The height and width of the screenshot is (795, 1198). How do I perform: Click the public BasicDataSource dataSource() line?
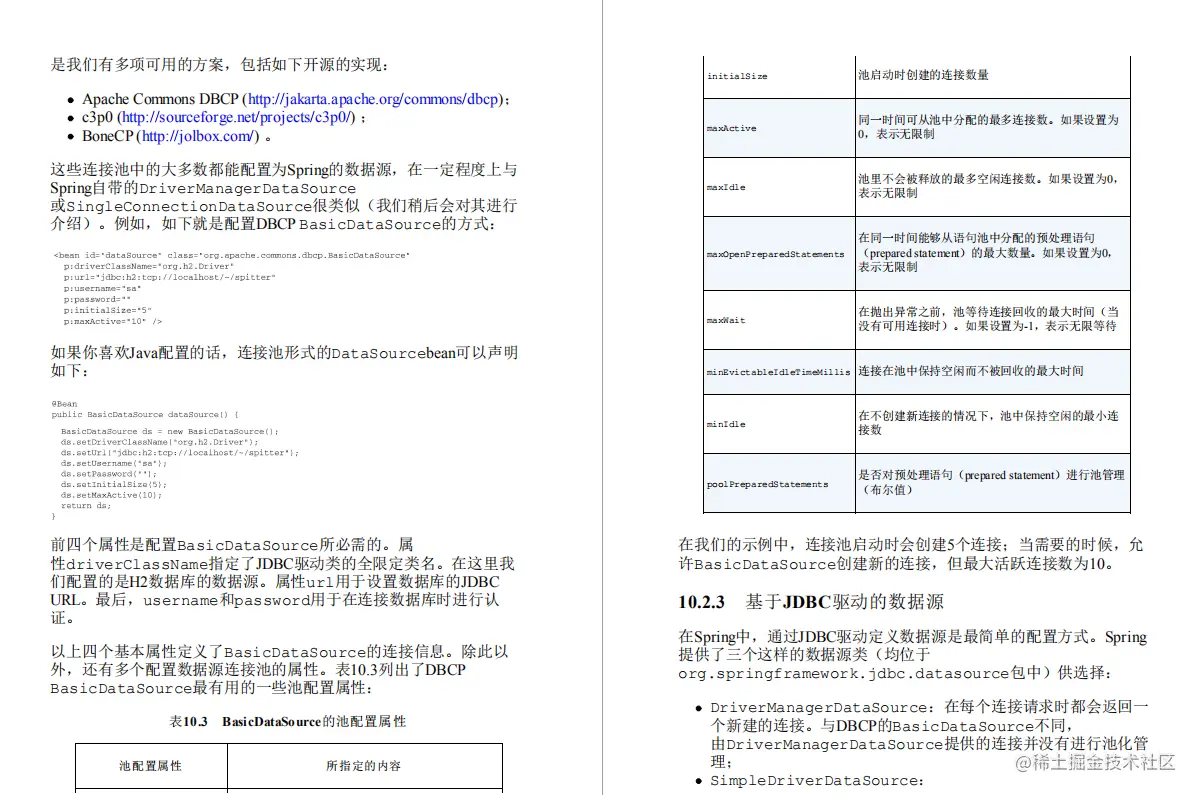click(145, 415)
